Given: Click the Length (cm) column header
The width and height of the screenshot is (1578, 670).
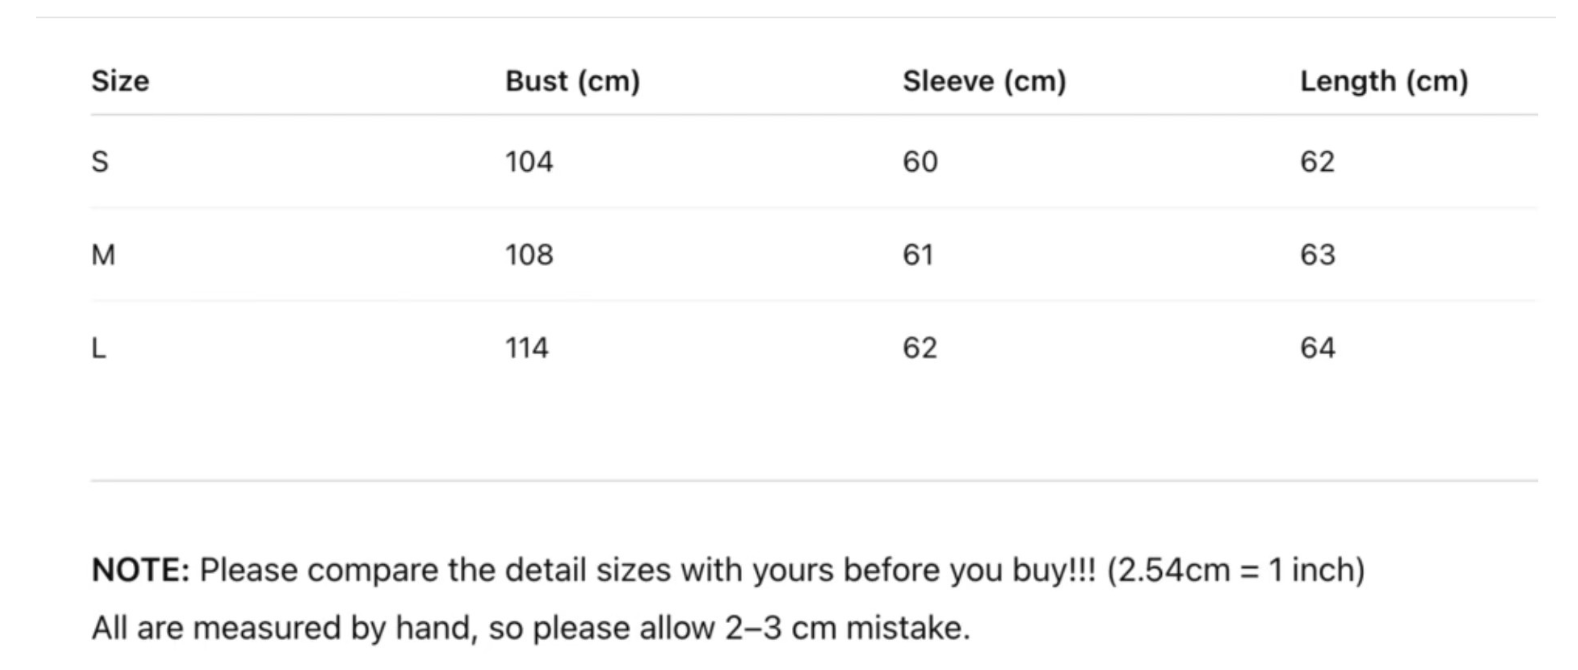Looking at the screenshot, I should pyautogui.click(x=1384, y=81).
